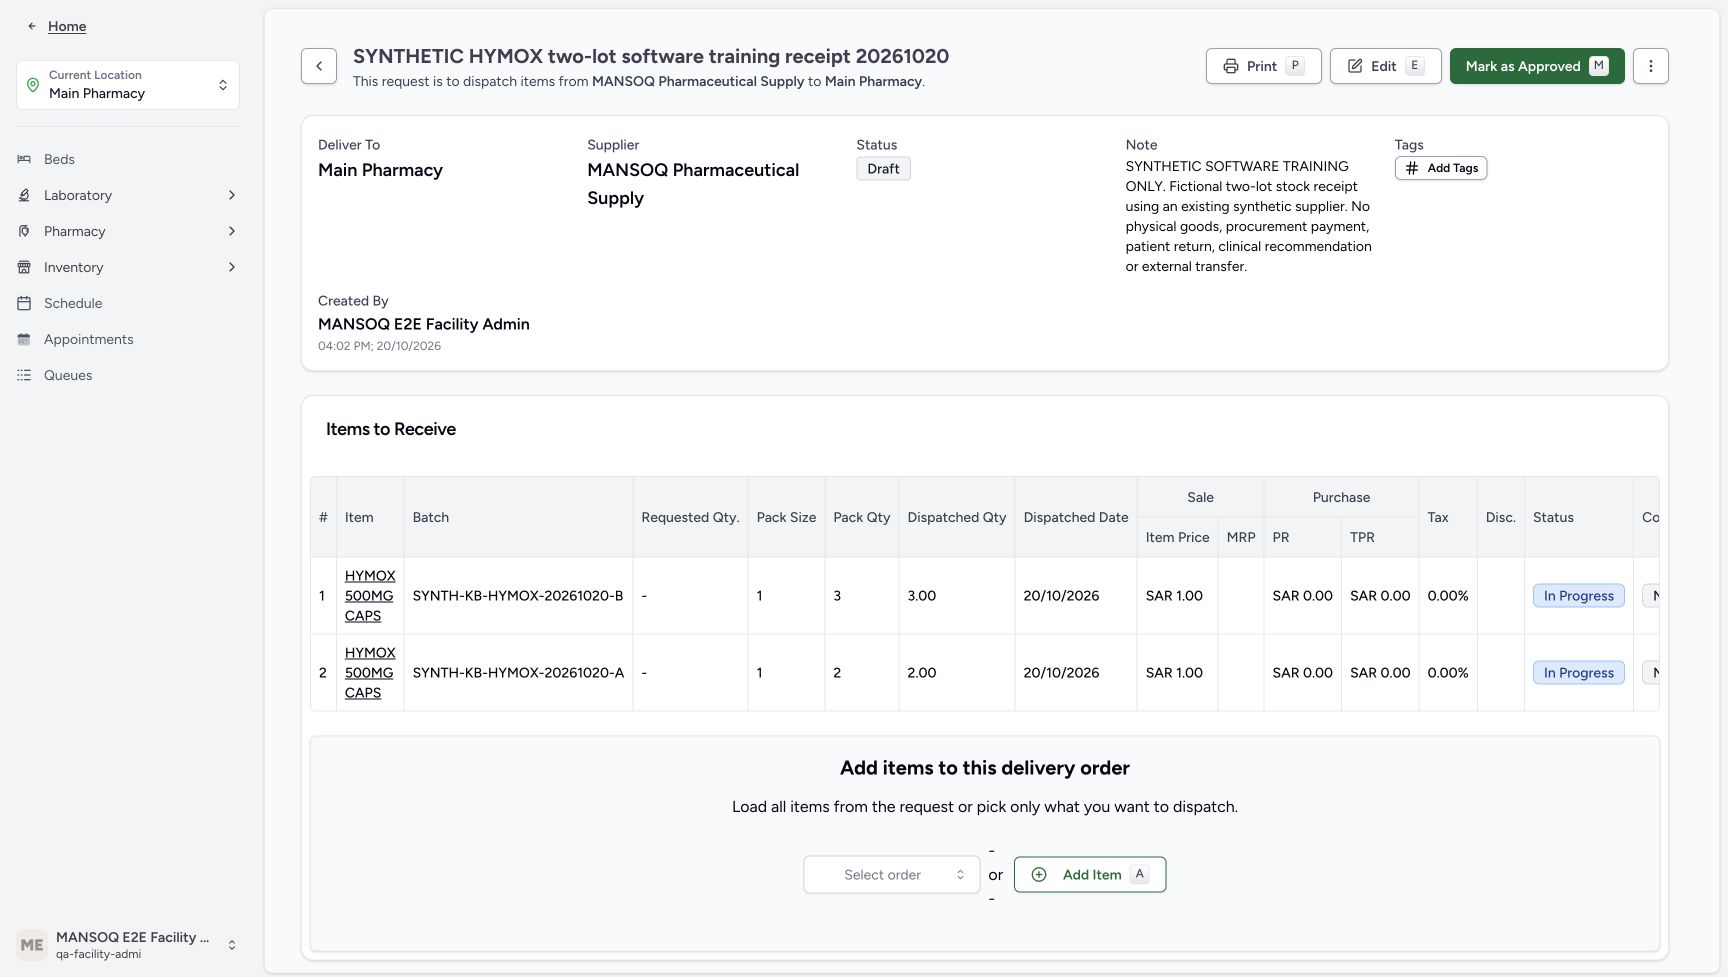Click the Dispatched Qty 2.00 cell
This screenshot has width=1728, height=977.
[957, 673]
